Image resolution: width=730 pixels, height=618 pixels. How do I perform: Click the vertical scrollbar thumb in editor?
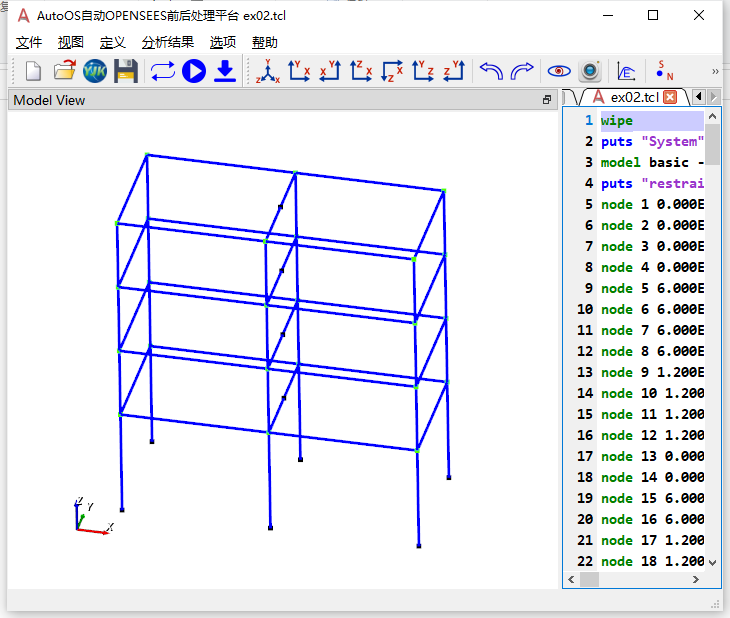click(712, 144)
